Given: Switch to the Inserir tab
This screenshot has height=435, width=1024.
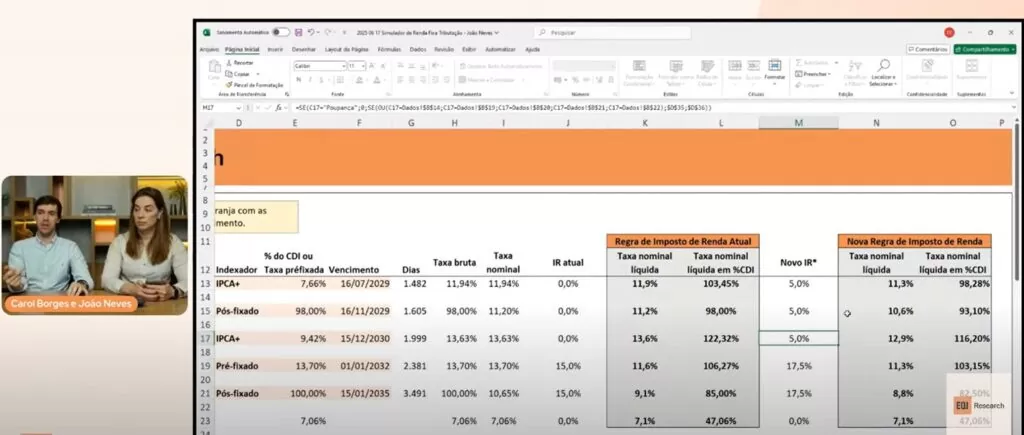Looking at the screenshot, I should 276,50.
